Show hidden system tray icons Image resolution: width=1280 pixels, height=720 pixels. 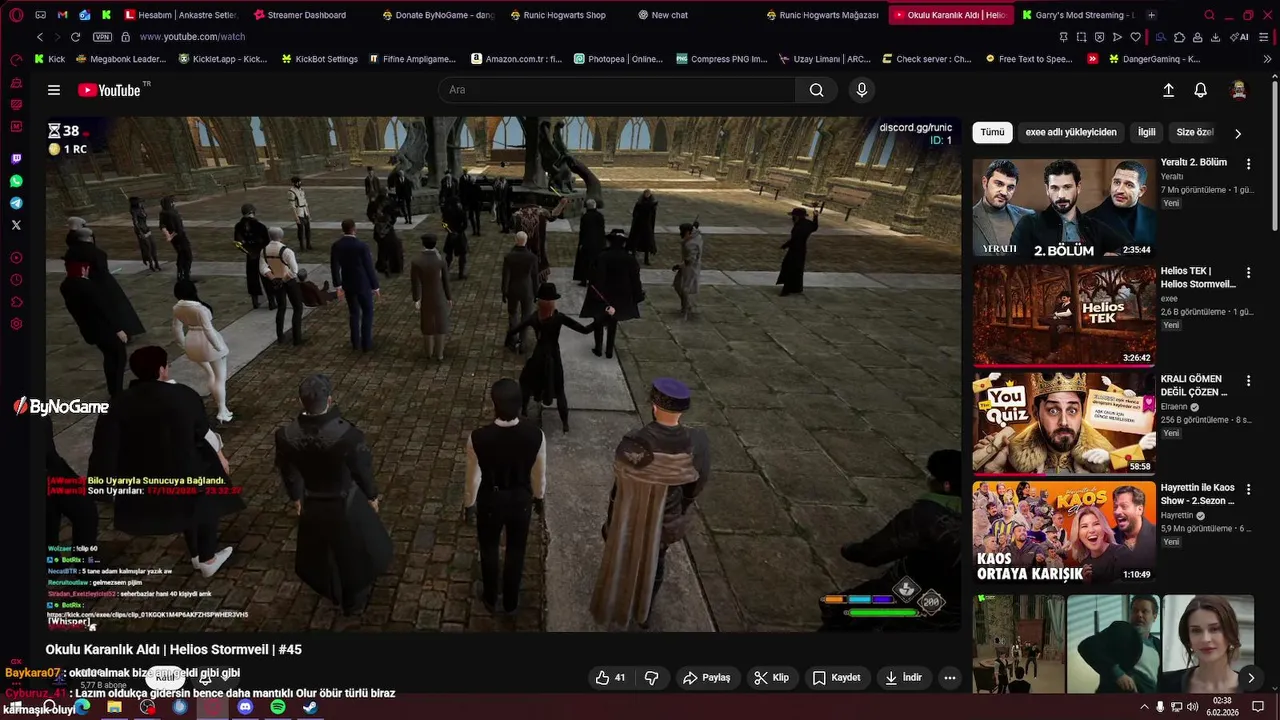(1144, 707)
